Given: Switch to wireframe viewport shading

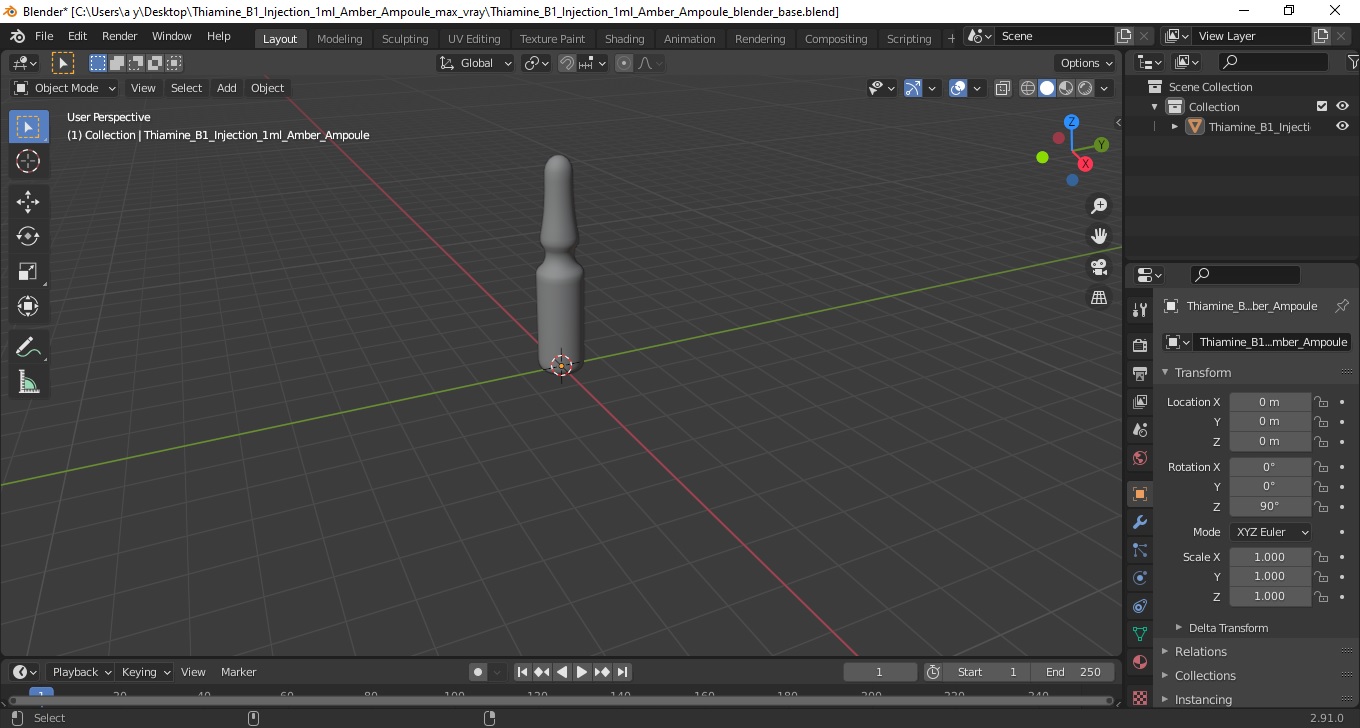Looking at the screenshot, I should click(x=1028, y=88).
